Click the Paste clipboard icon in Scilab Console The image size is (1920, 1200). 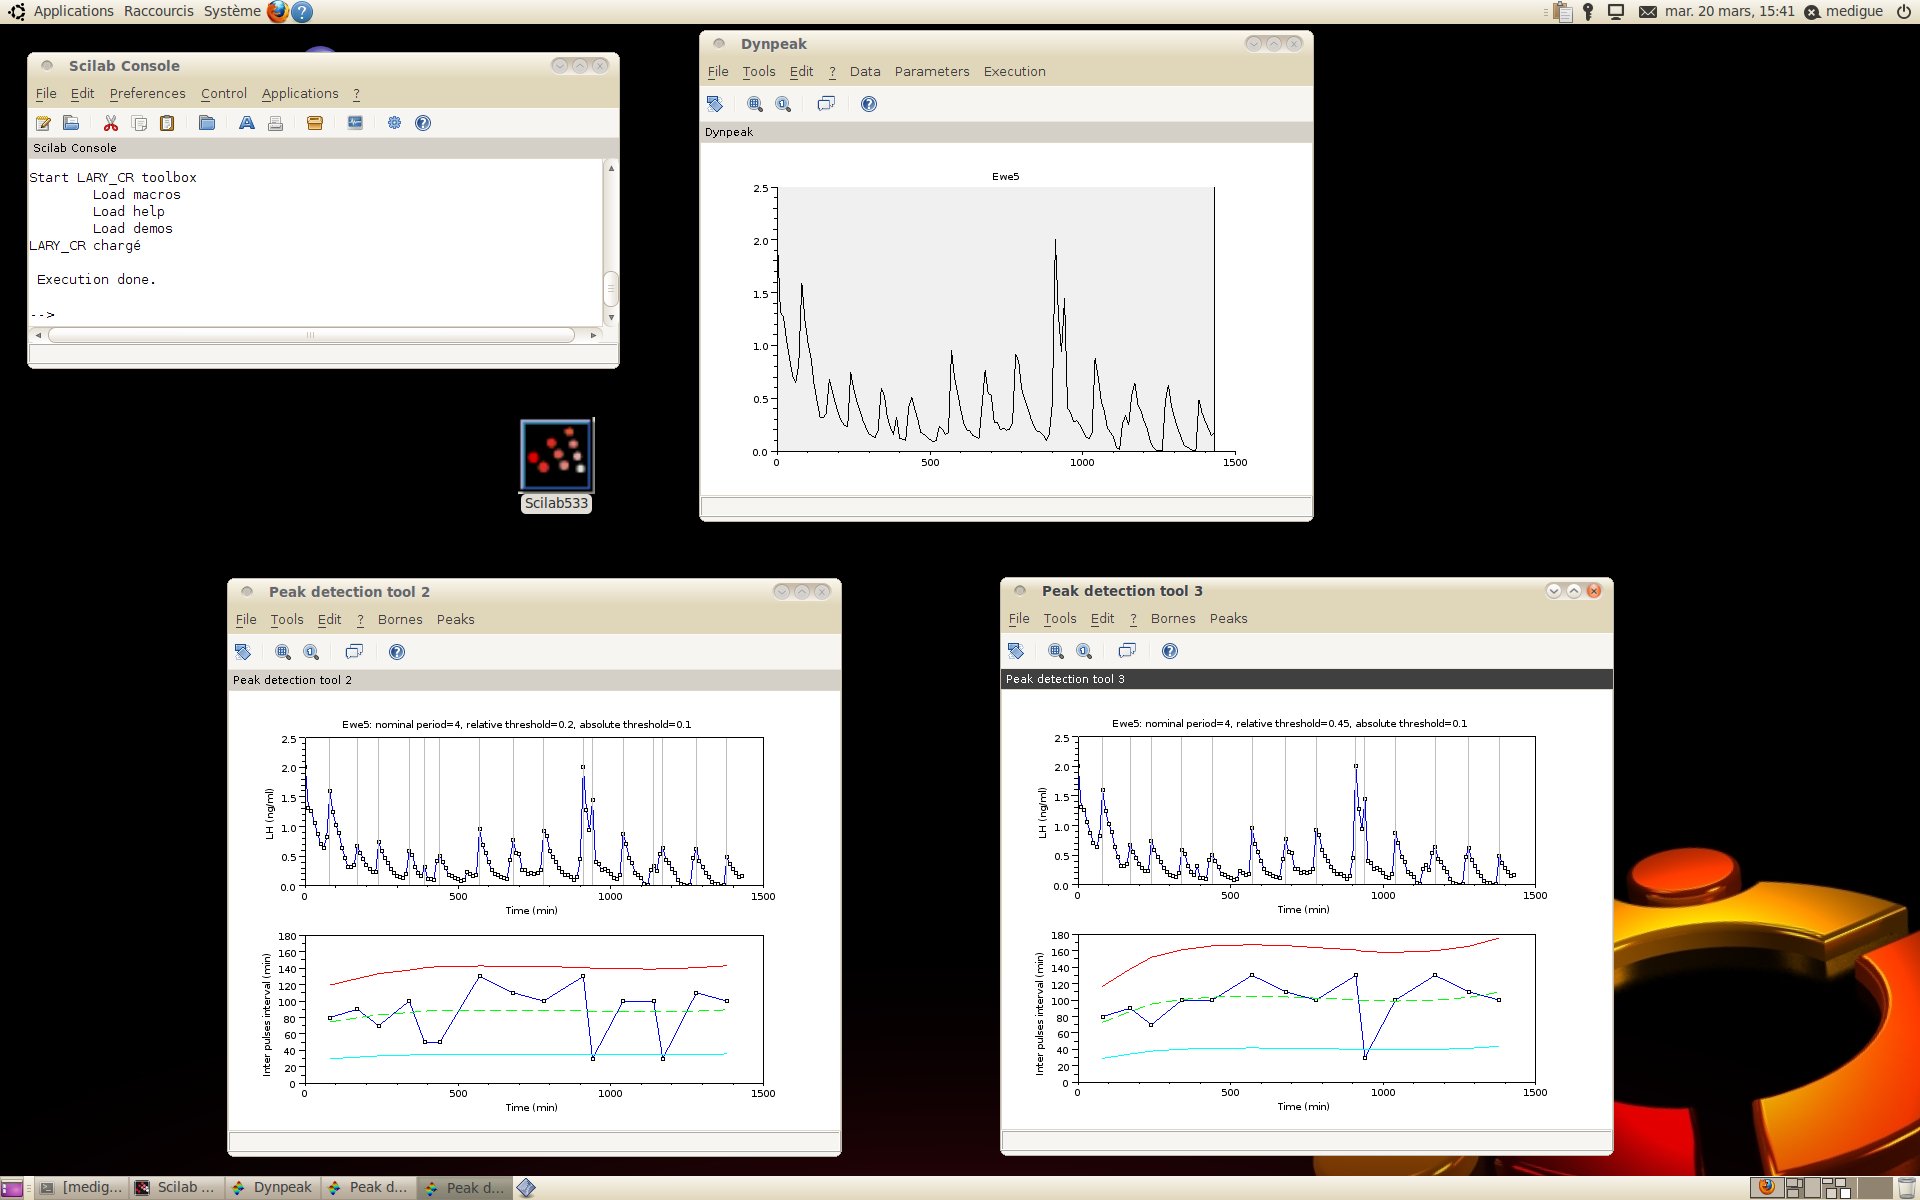167,123
